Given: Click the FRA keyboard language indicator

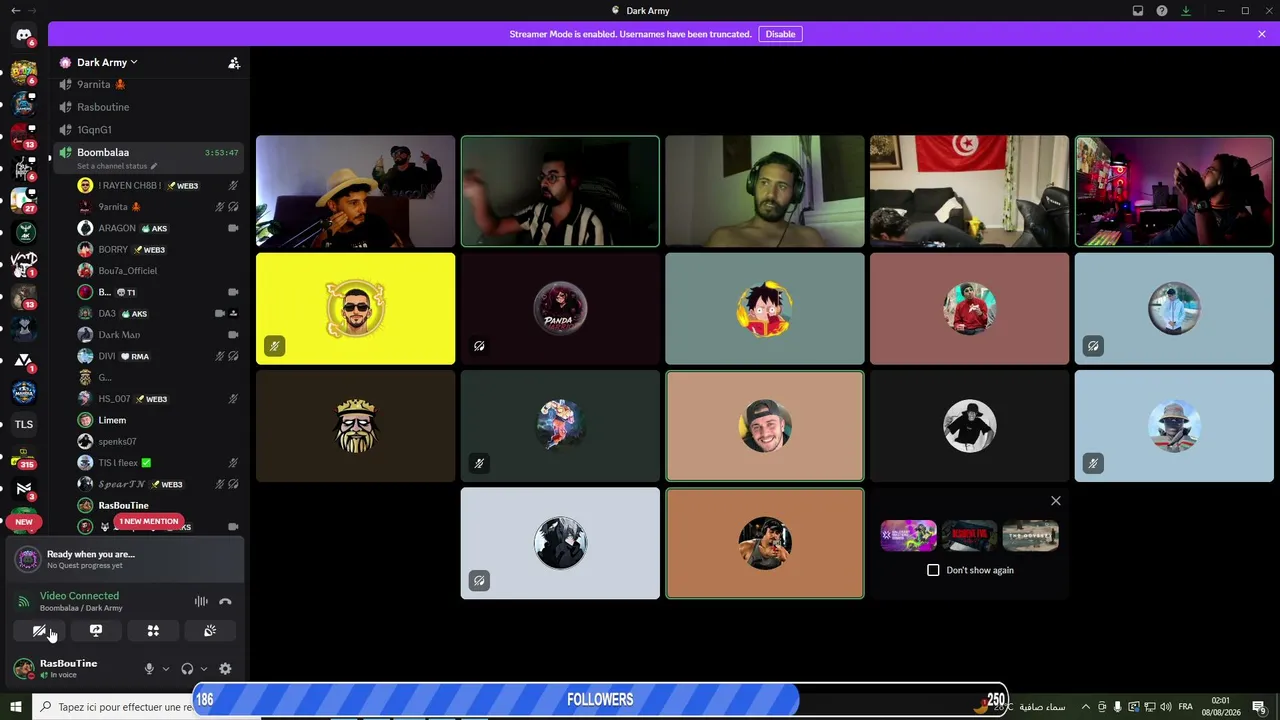Looking at the screenshot, I should tap(1185, 707).
